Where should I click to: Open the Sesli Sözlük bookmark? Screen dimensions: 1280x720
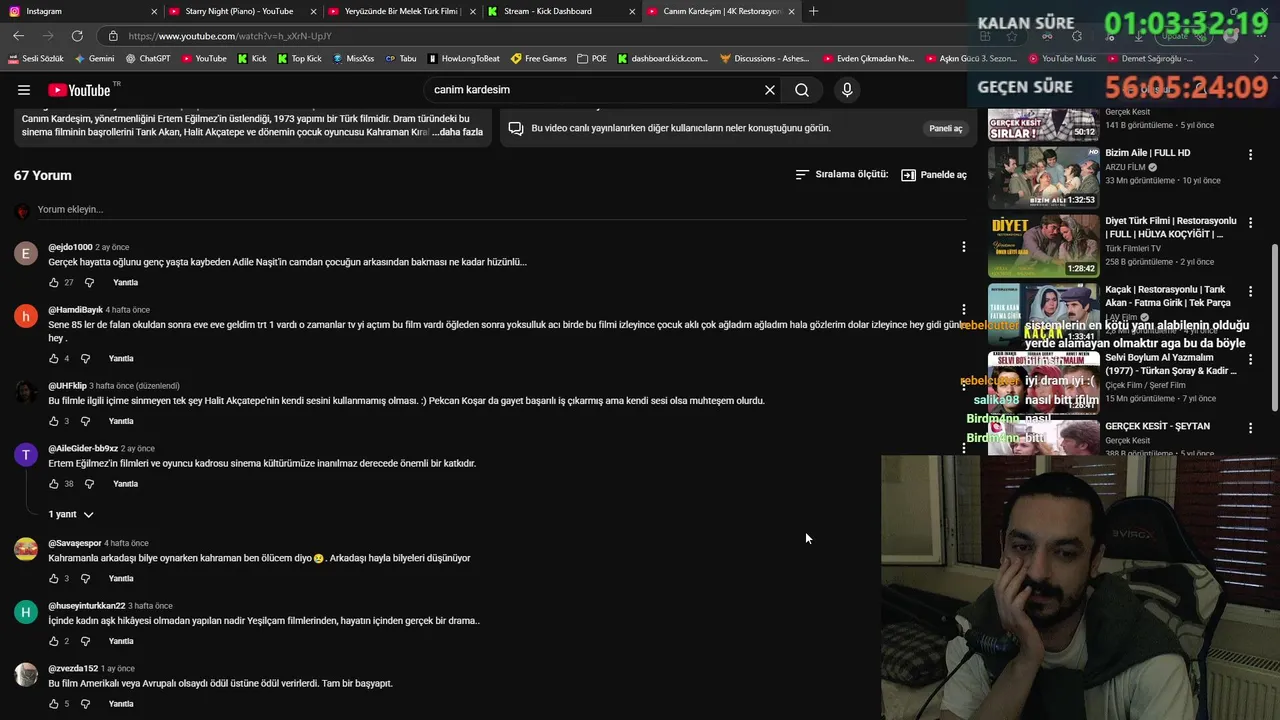(x=35, y=59)
